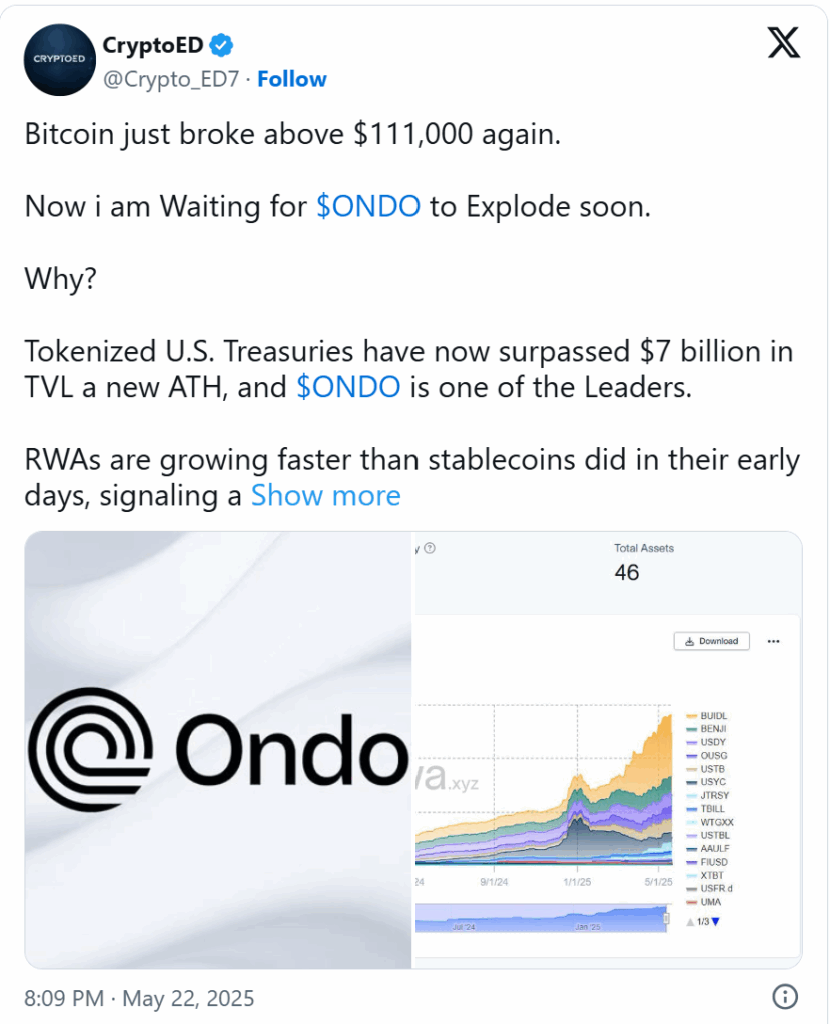Select the help icon above chart

pyautogui.click(x=430, y=548)
